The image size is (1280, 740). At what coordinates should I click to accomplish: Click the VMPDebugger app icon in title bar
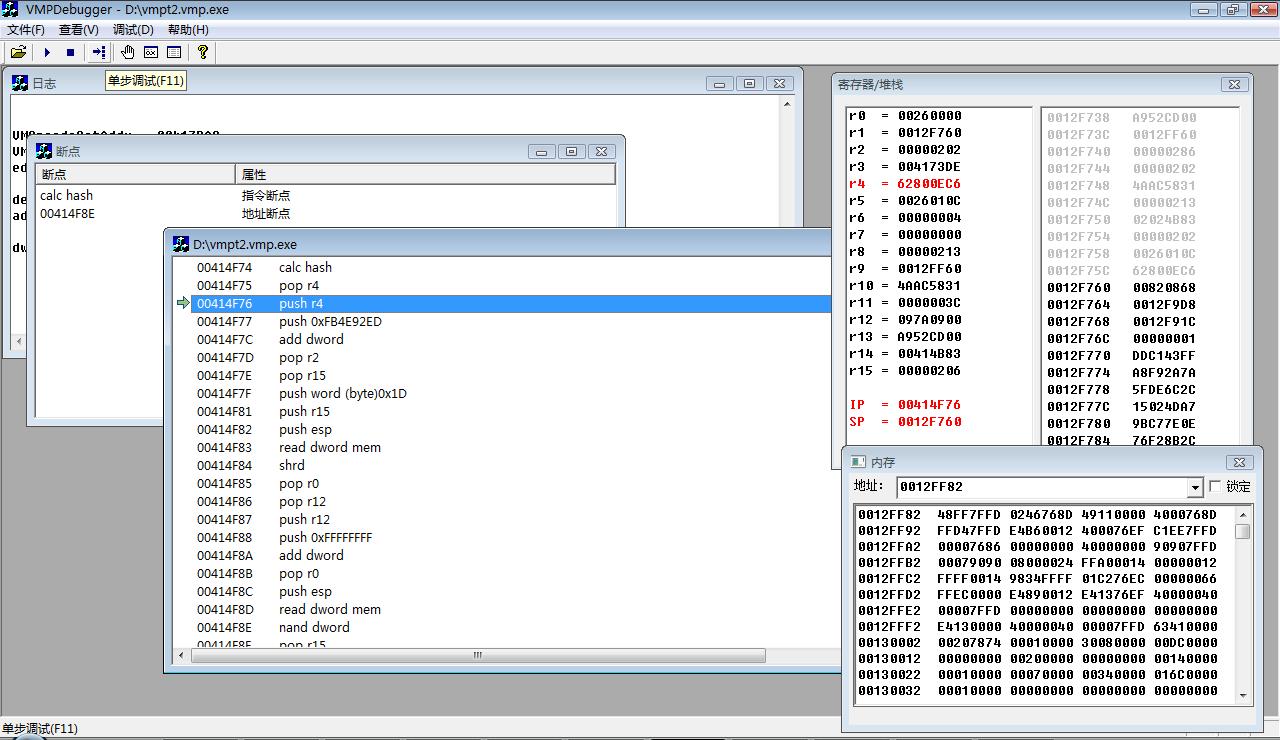click(x=12, y=9)
